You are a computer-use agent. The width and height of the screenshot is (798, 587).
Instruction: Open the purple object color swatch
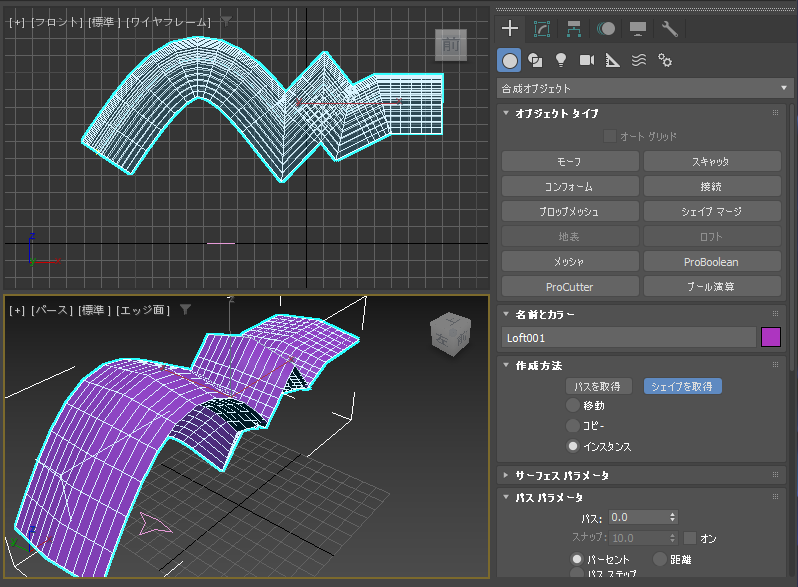pos(771,337)
